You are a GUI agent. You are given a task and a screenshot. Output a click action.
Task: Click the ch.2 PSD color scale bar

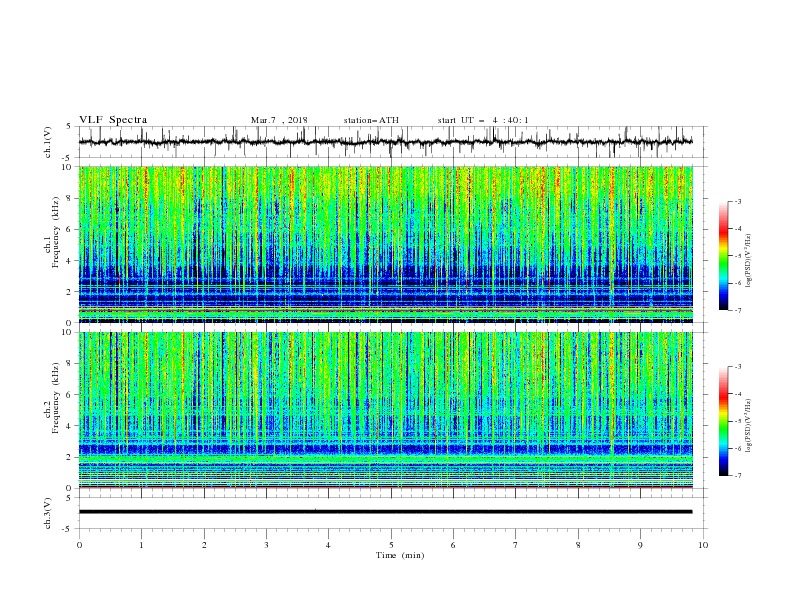tap(723, 421)
